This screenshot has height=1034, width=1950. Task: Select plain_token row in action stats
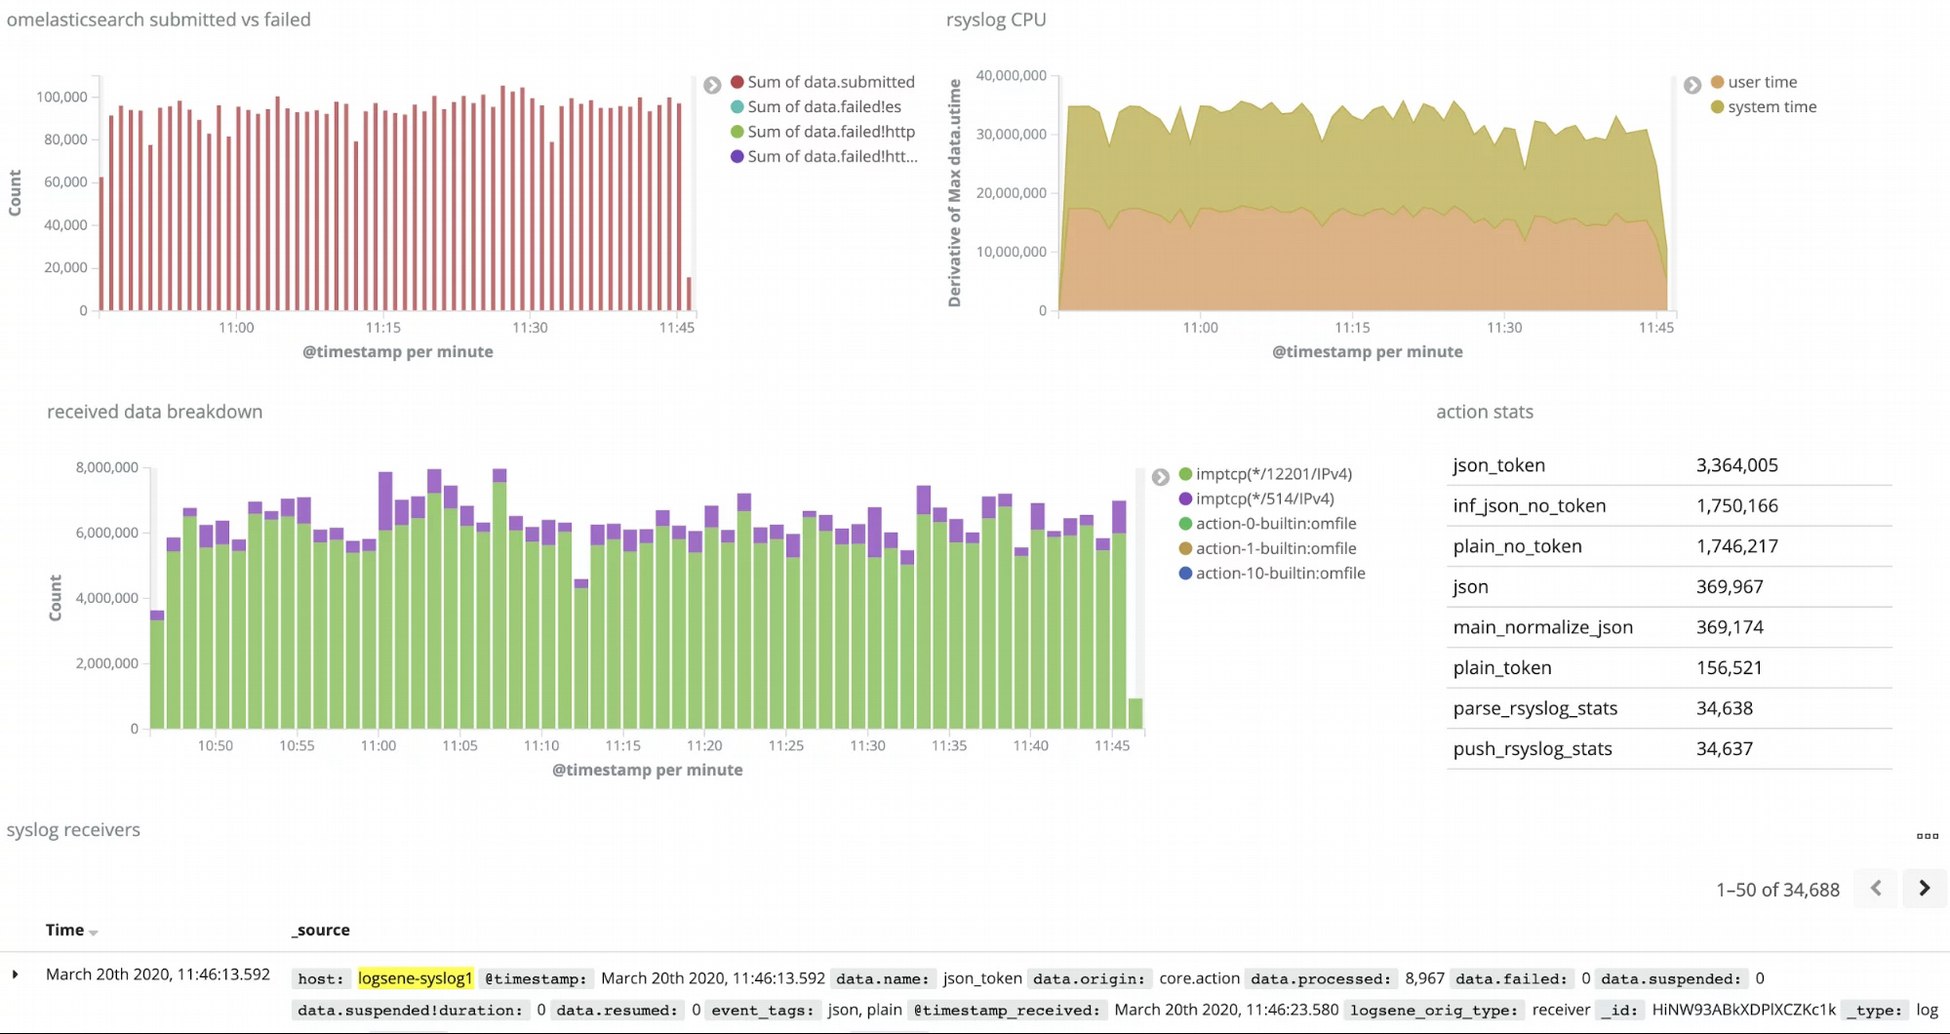tap(1669, 668)
